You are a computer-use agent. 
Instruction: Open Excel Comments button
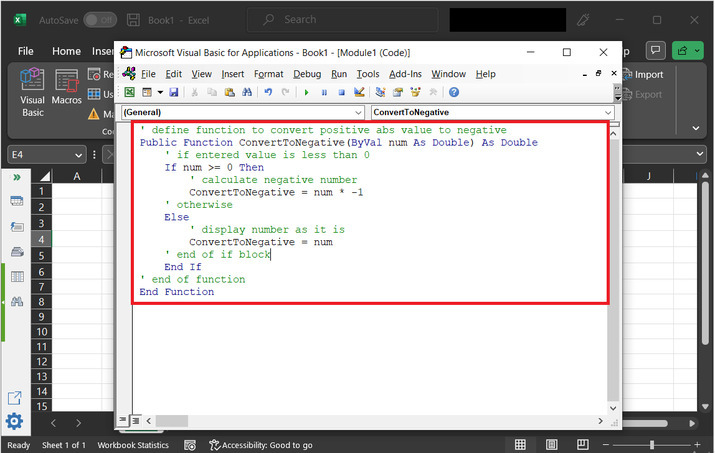click(655, 50)
